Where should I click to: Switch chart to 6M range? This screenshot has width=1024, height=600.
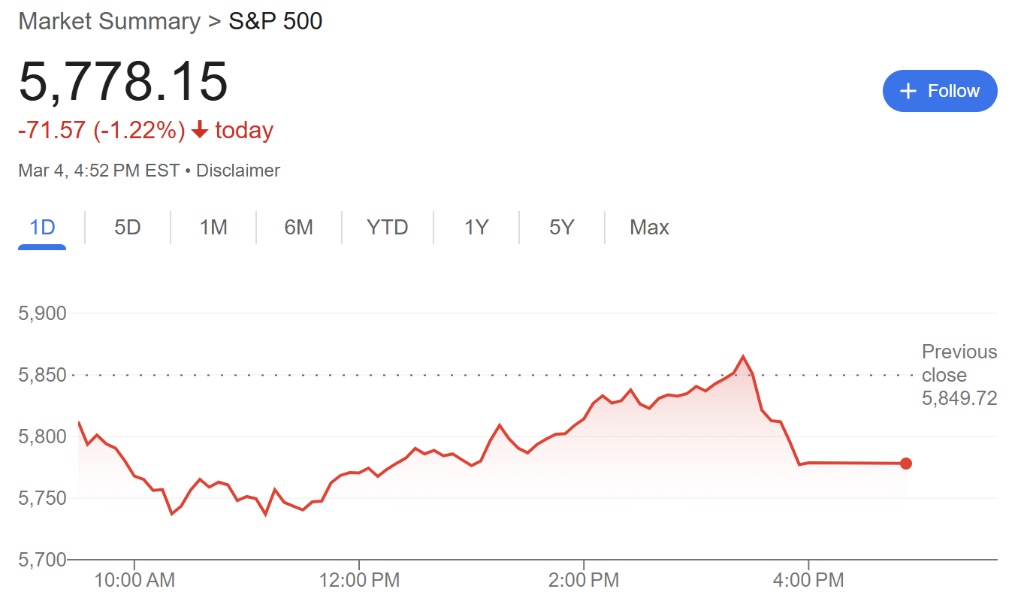point(298,228)
